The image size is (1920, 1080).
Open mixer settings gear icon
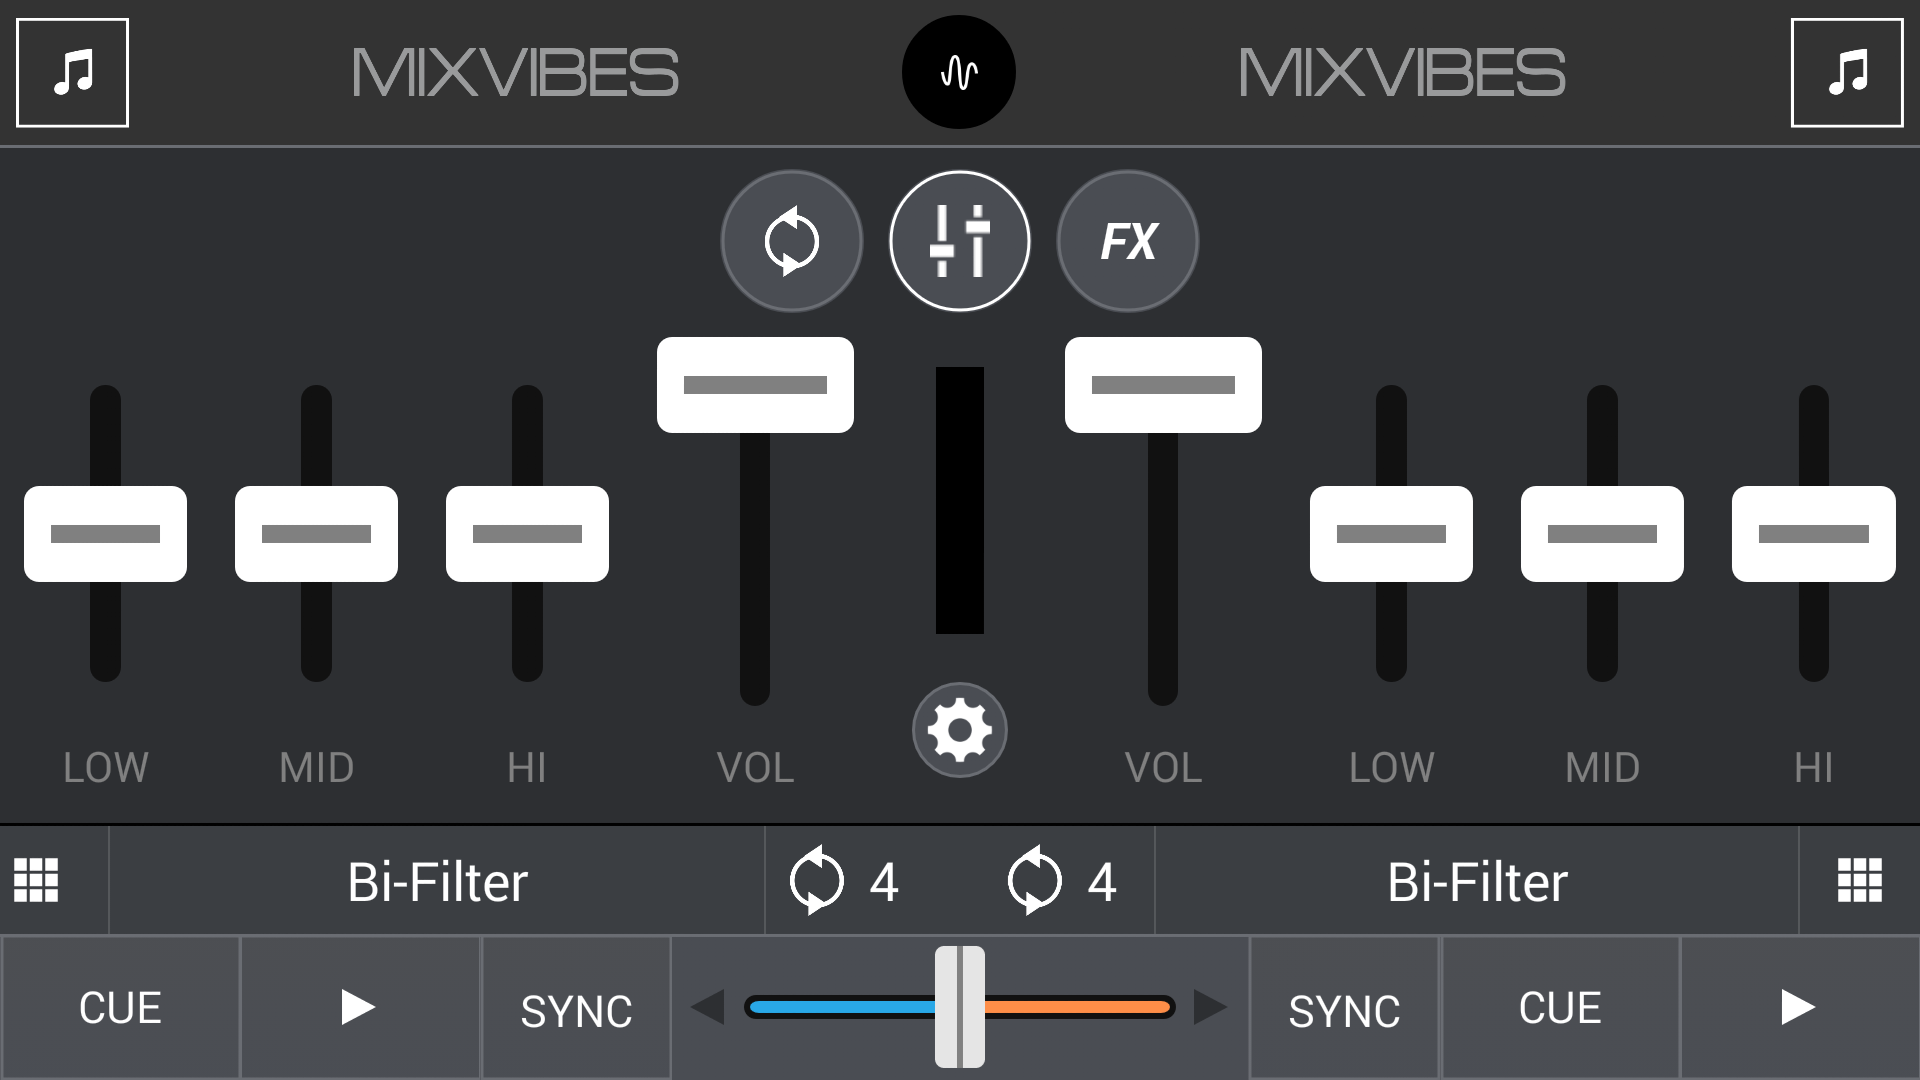959,730
